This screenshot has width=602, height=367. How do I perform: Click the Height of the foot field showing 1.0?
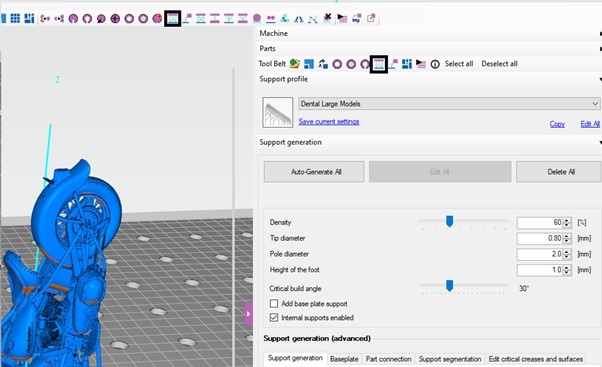point(540,270)
